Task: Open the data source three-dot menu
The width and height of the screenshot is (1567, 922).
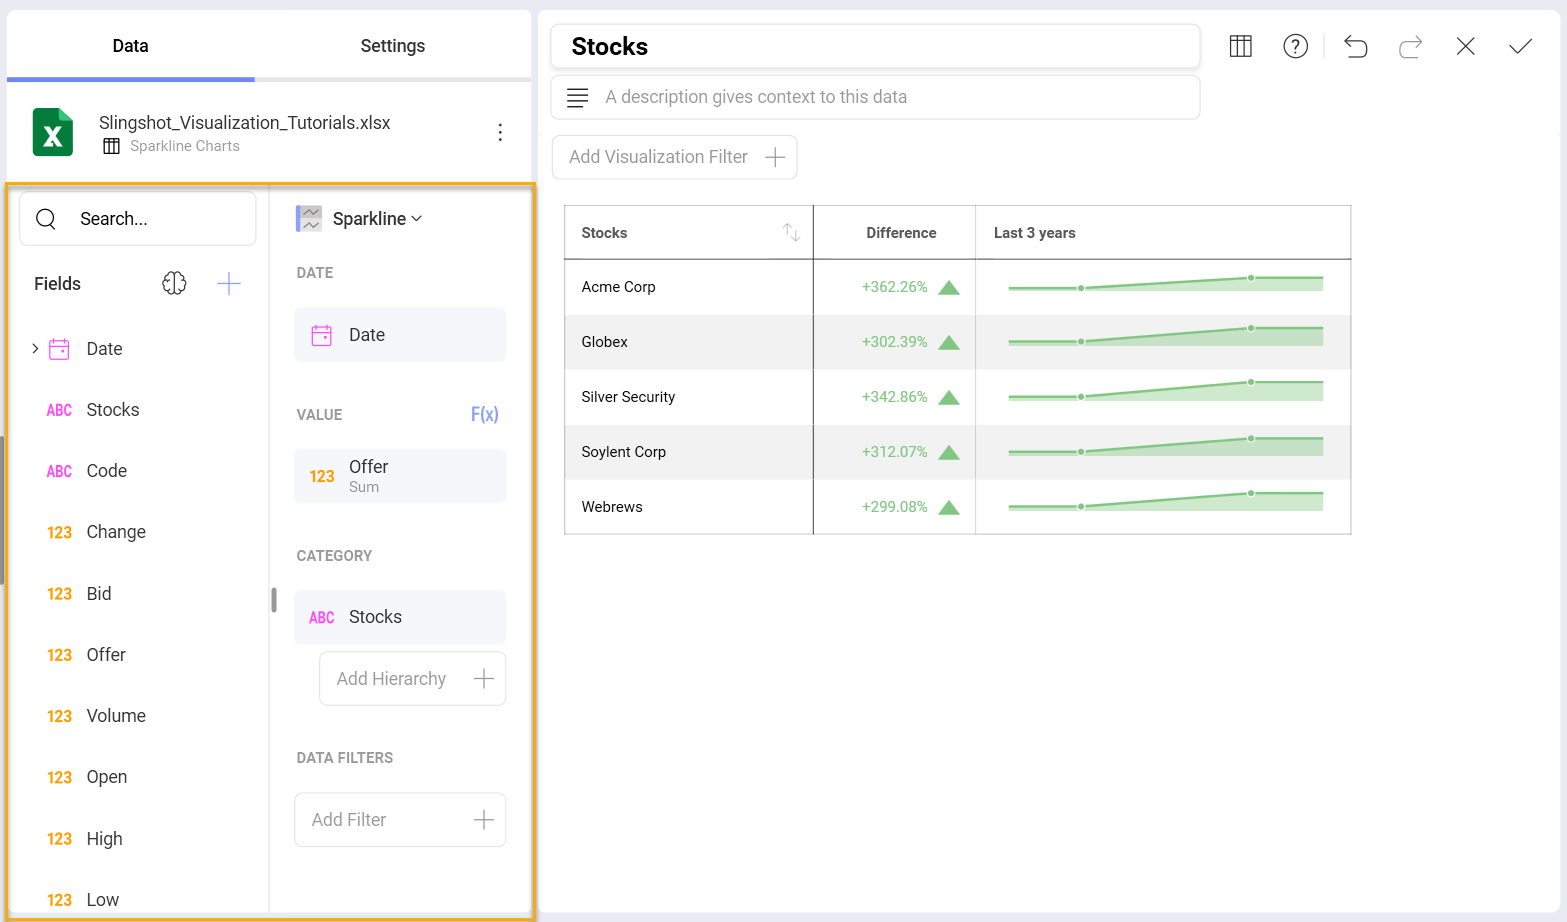Action: 500,132
